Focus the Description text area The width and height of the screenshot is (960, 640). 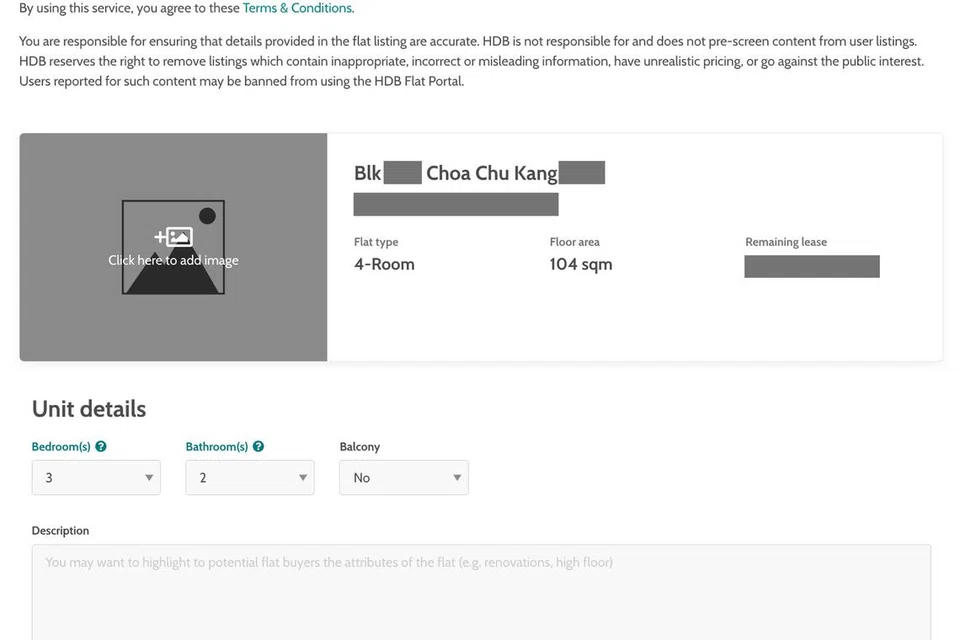(x=481, y=595)
